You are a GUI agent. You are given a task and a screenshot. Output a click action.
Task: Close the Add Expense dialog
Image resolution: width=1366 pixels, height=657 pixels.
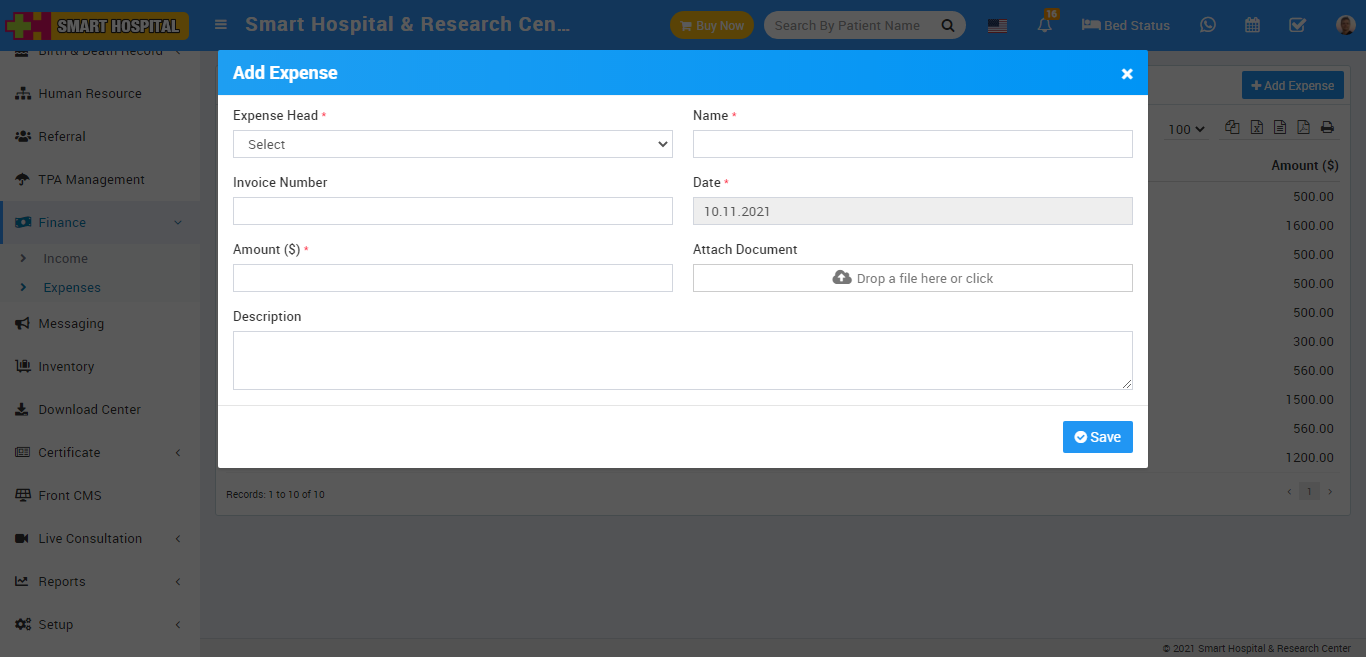pyautogui.click(x=1127, y=74)
